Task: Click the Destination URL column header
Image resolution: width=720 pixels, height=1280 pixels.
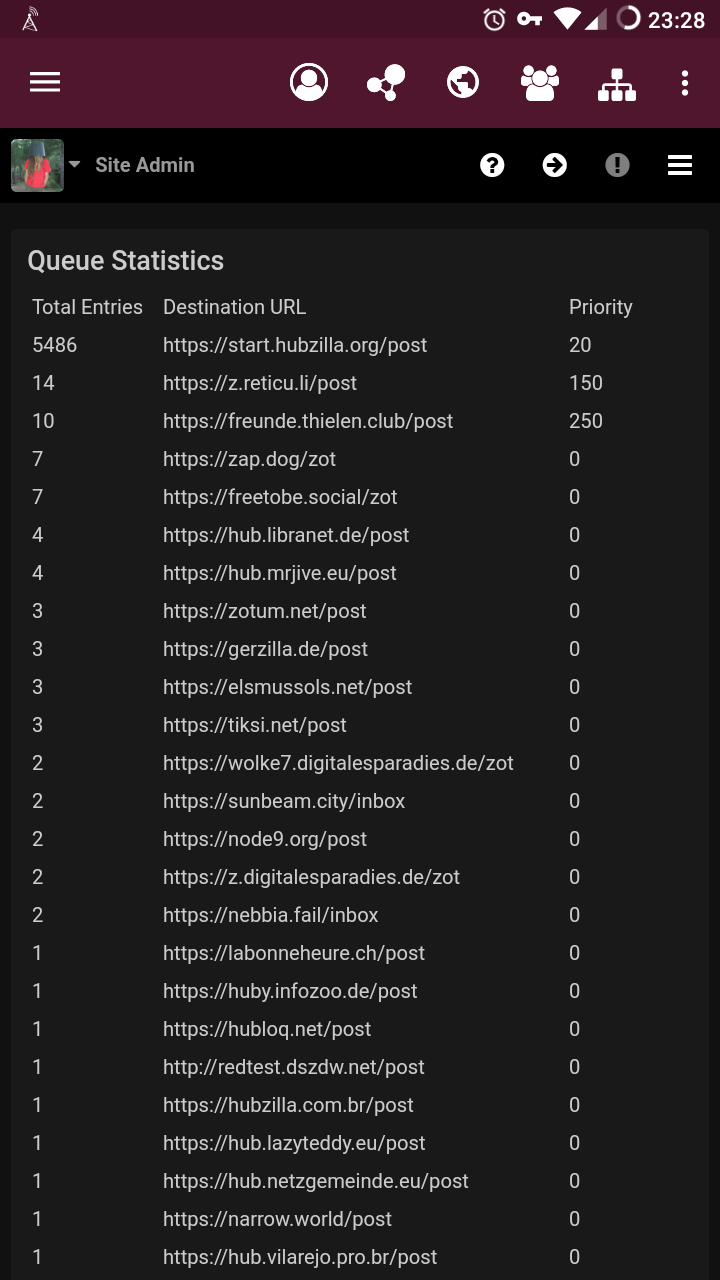Action: tap(234, 307)
